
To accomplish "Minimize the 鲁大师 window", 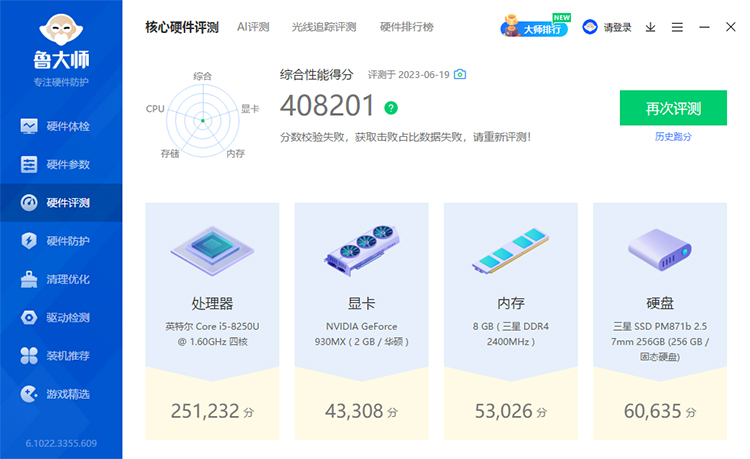I will coord(704,27).
